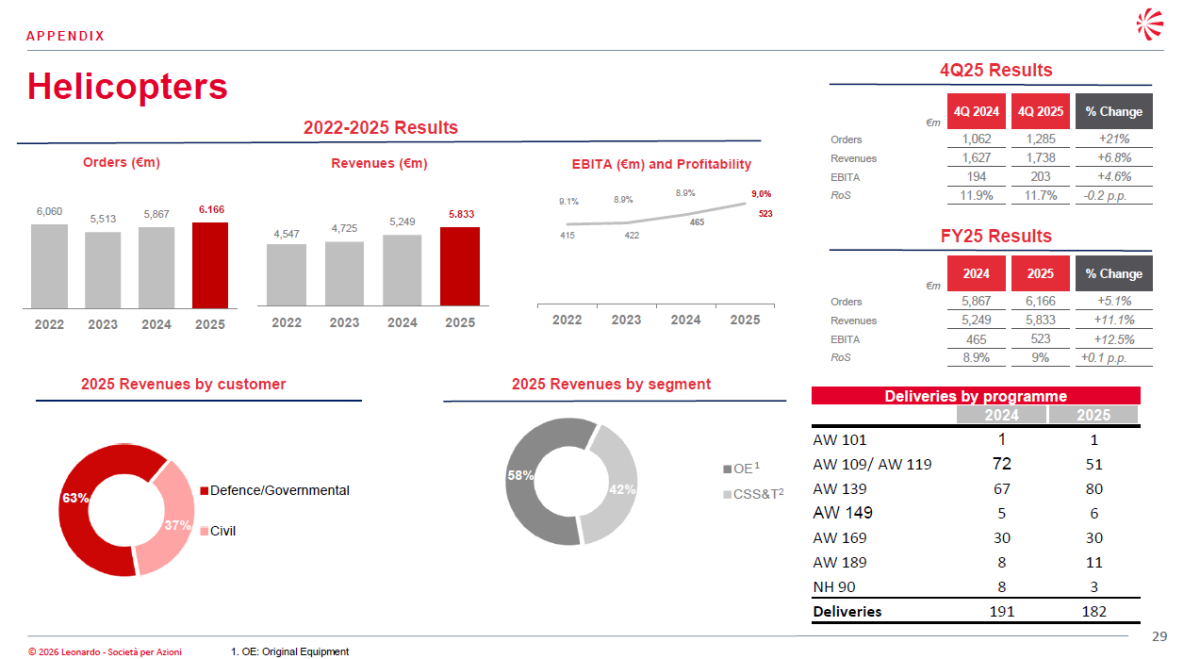Click the OE: Original Equipment footnote
This screenshot has width=1200, height=659.
tap(290, 652)
